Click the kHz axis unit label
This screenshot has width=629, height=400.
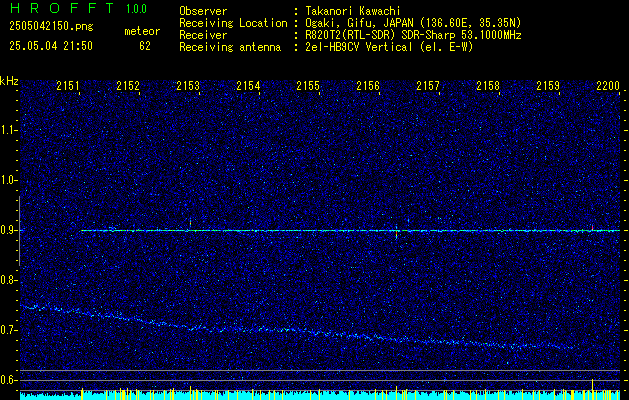coord(9,81)
